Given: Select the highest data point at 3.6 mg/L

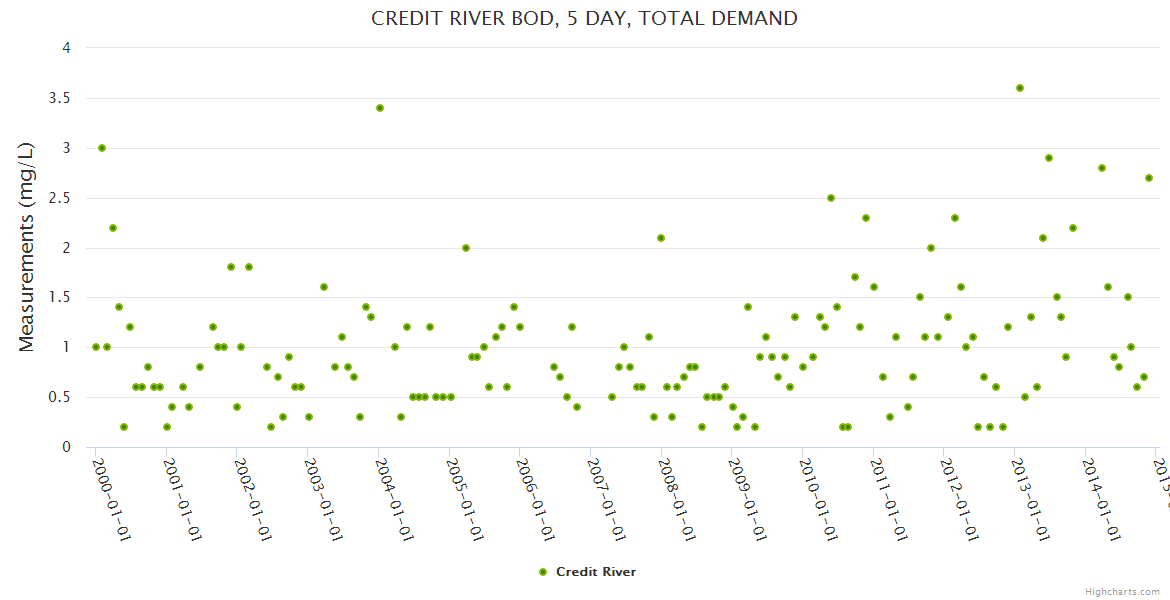Looking at the screenshot, I should [x=1019, y=88].
